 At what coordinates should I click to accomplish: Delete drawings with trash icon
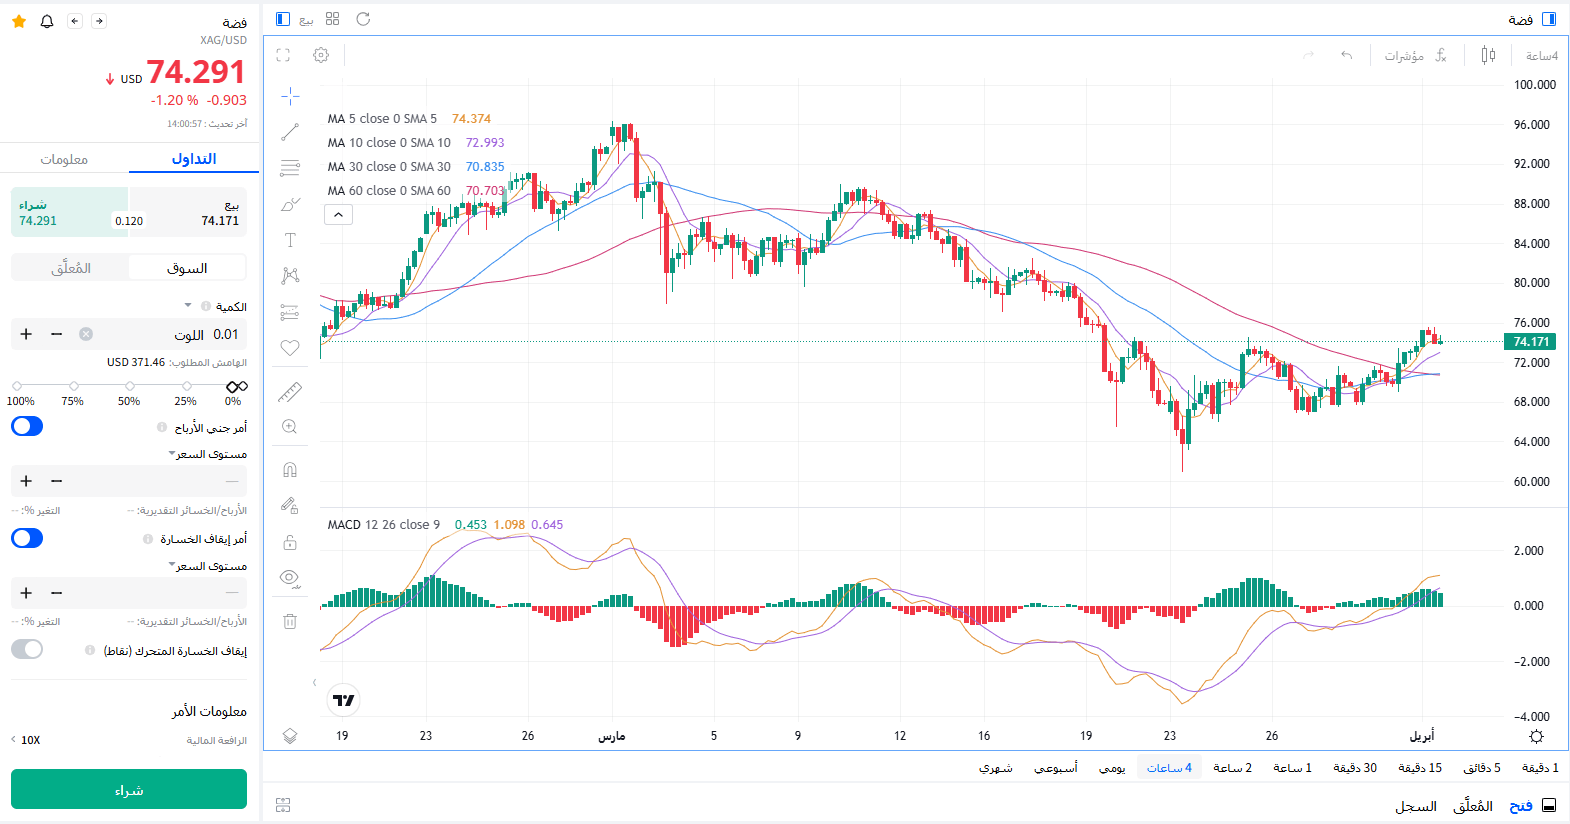pyautogui.click(x=290, y=621)
